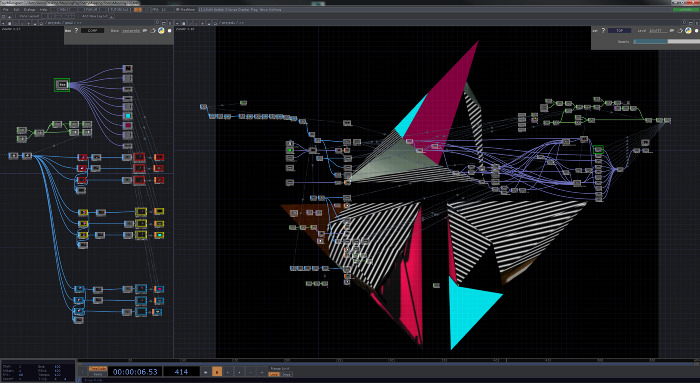This screenshot has width=700, height=383.
Task: Click the maximize icon in the right pane bar
Action: tap(691, 23)
